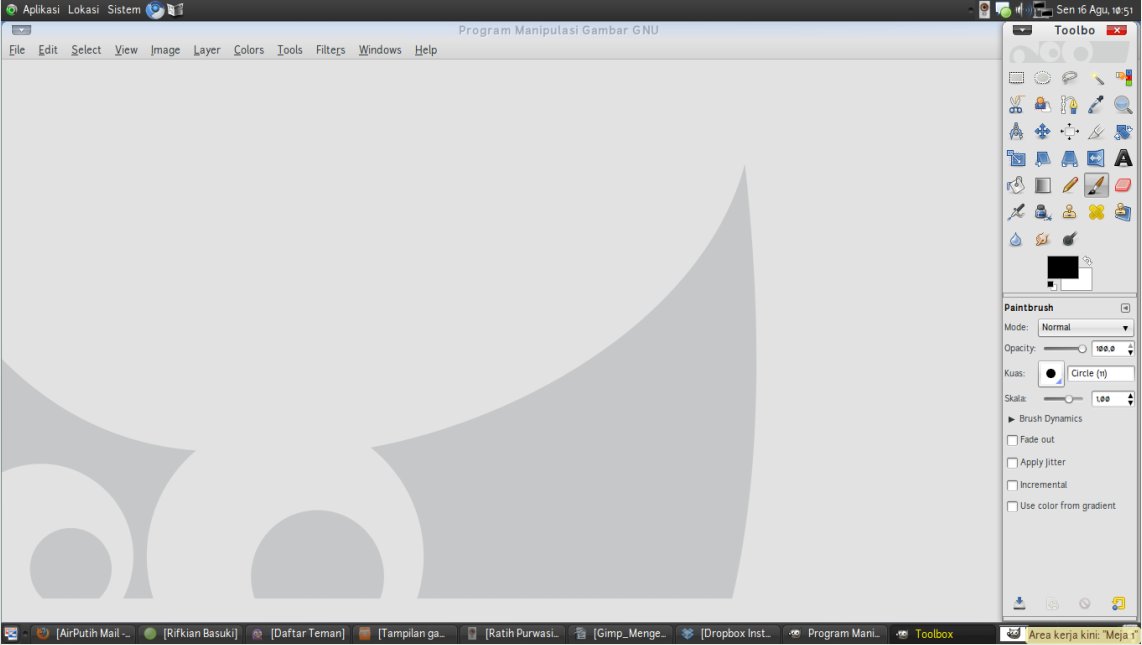This screenshot has height=645, width=1142.
Task: Open the Colors menu
Action: (x=249, y=50)
